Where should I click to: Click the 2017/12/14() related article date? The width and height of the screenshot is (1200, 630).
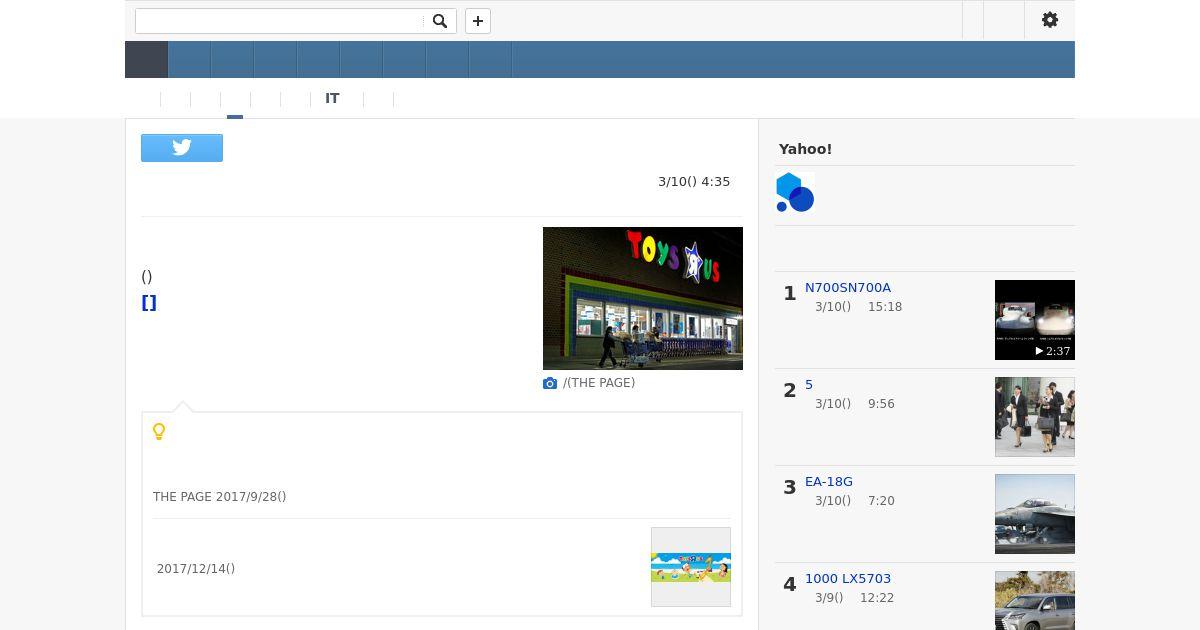pyautogui.click(x=196, y=569)
